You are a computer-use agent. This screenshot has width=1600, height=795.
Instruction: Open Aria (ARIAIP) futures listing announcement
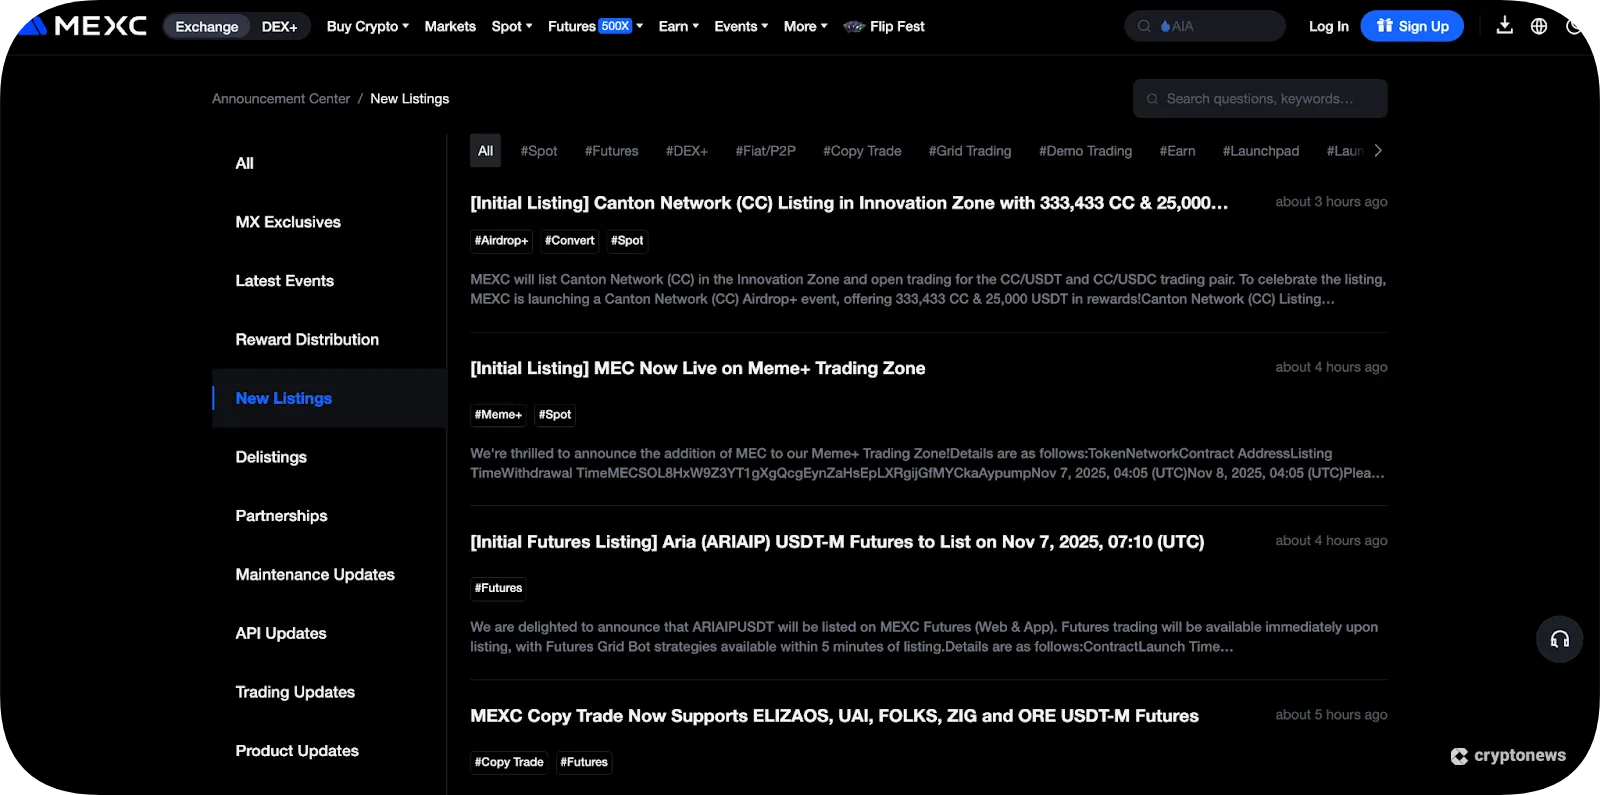[x=837, y=542]
